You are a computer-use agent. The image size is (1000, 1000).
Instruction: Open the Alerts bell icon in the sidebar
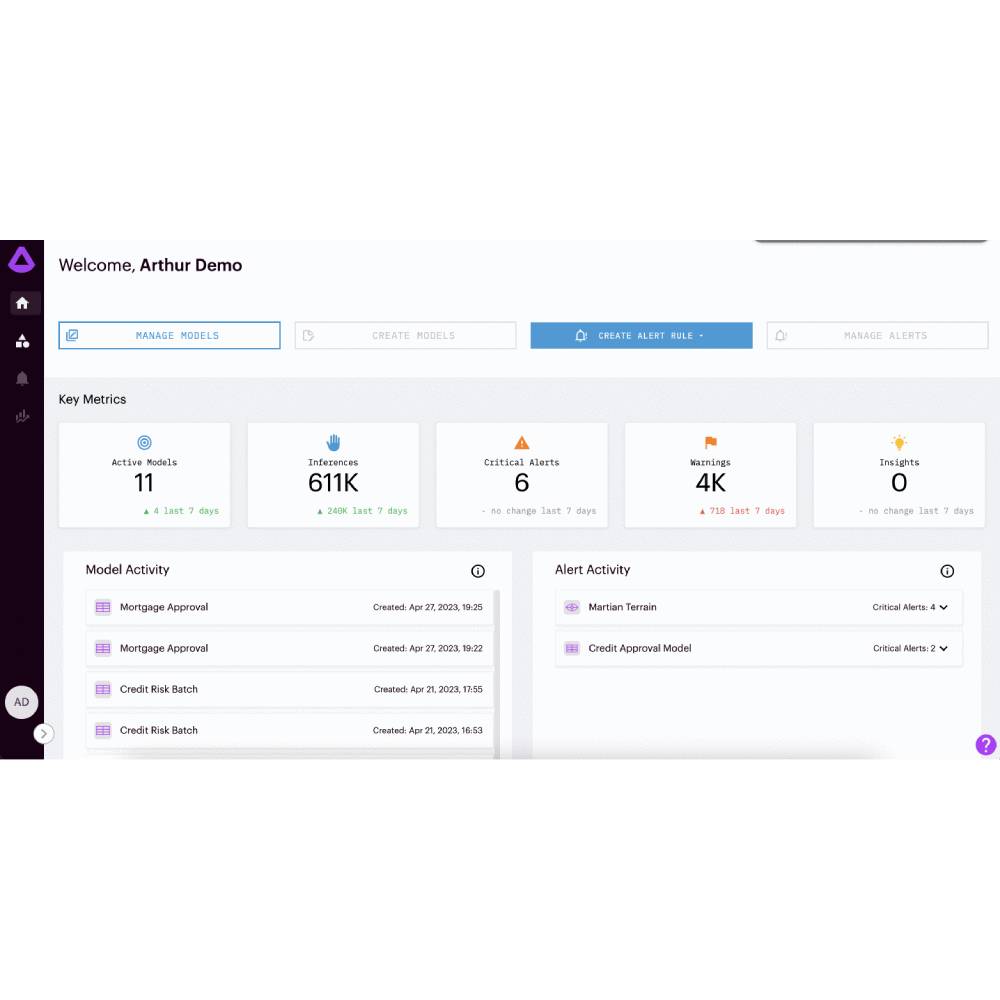pos(22,379)
